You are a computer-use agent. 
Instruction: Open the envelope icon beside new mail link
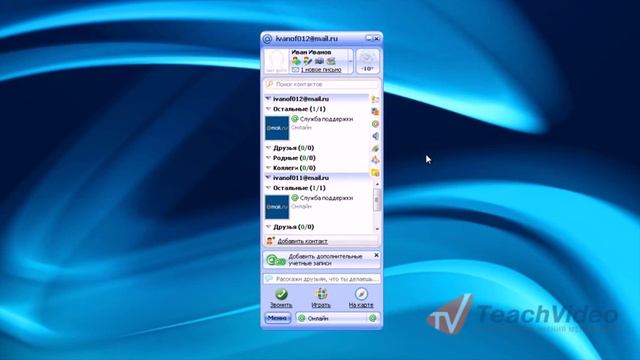coord(296,70)
